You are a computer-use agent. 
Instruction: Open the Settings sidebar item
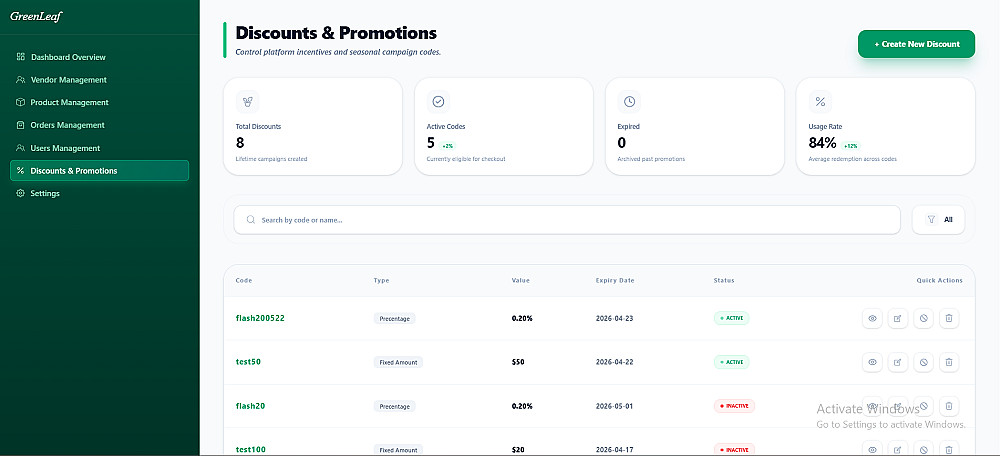pyautogui.click(x=45, y=193)
